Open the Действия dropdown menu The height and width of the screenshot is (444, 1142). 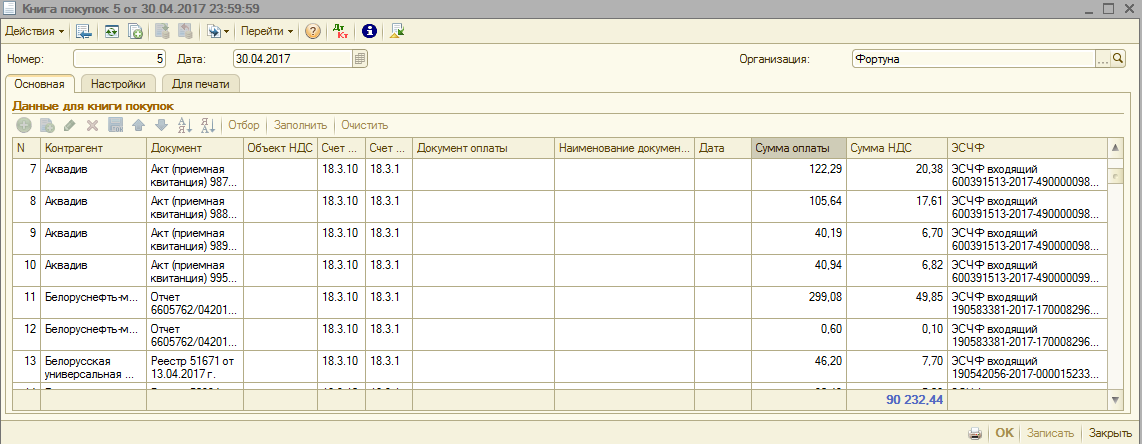pyautogui.click(x=35, y=31)
